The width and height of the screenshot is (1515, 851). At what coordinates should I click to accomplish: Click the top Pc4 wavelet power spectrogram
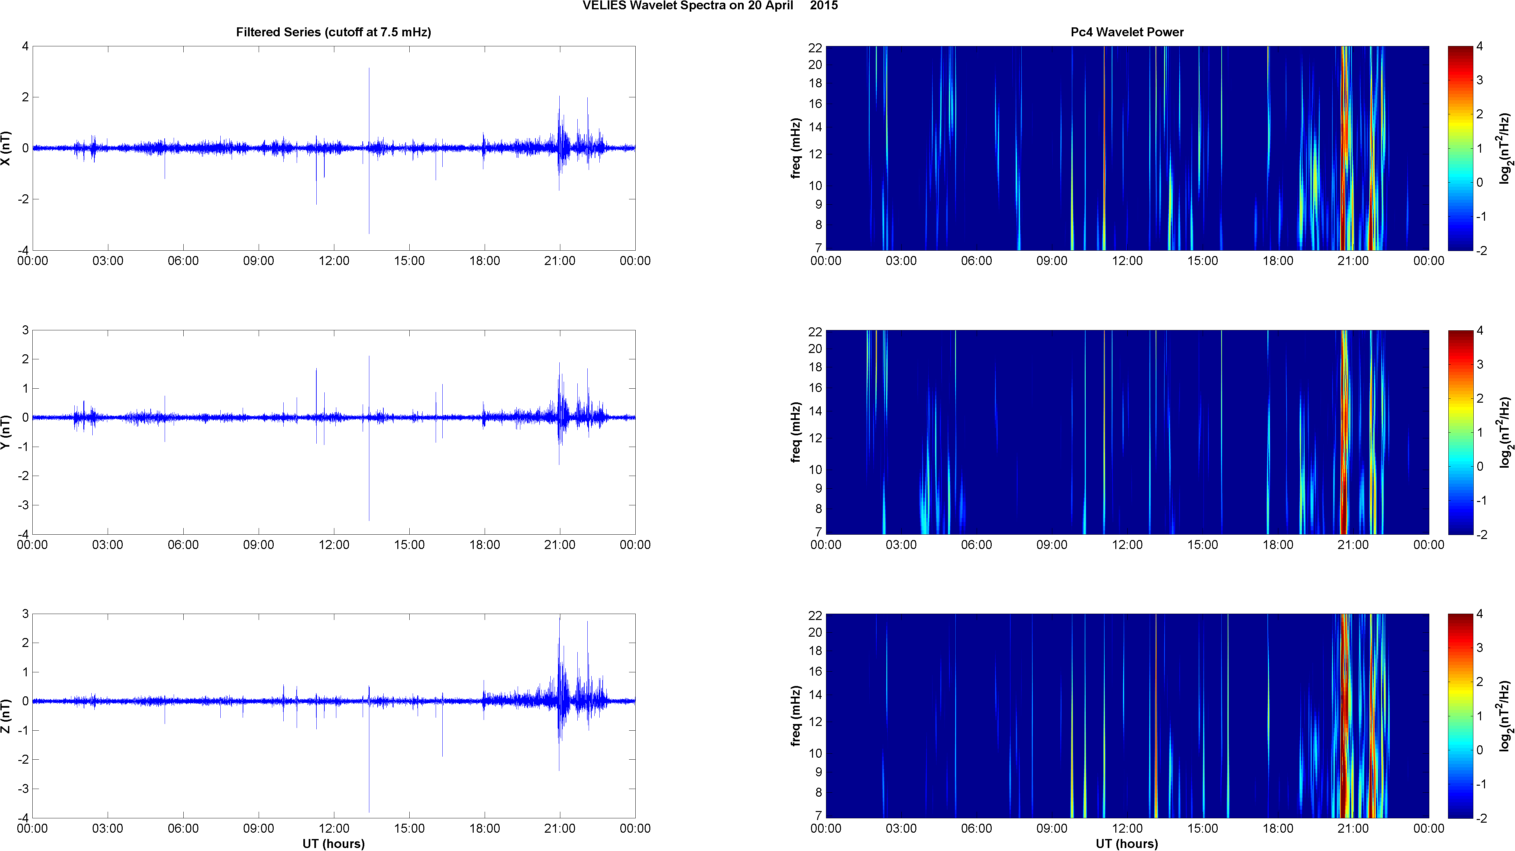[1127, 148]
